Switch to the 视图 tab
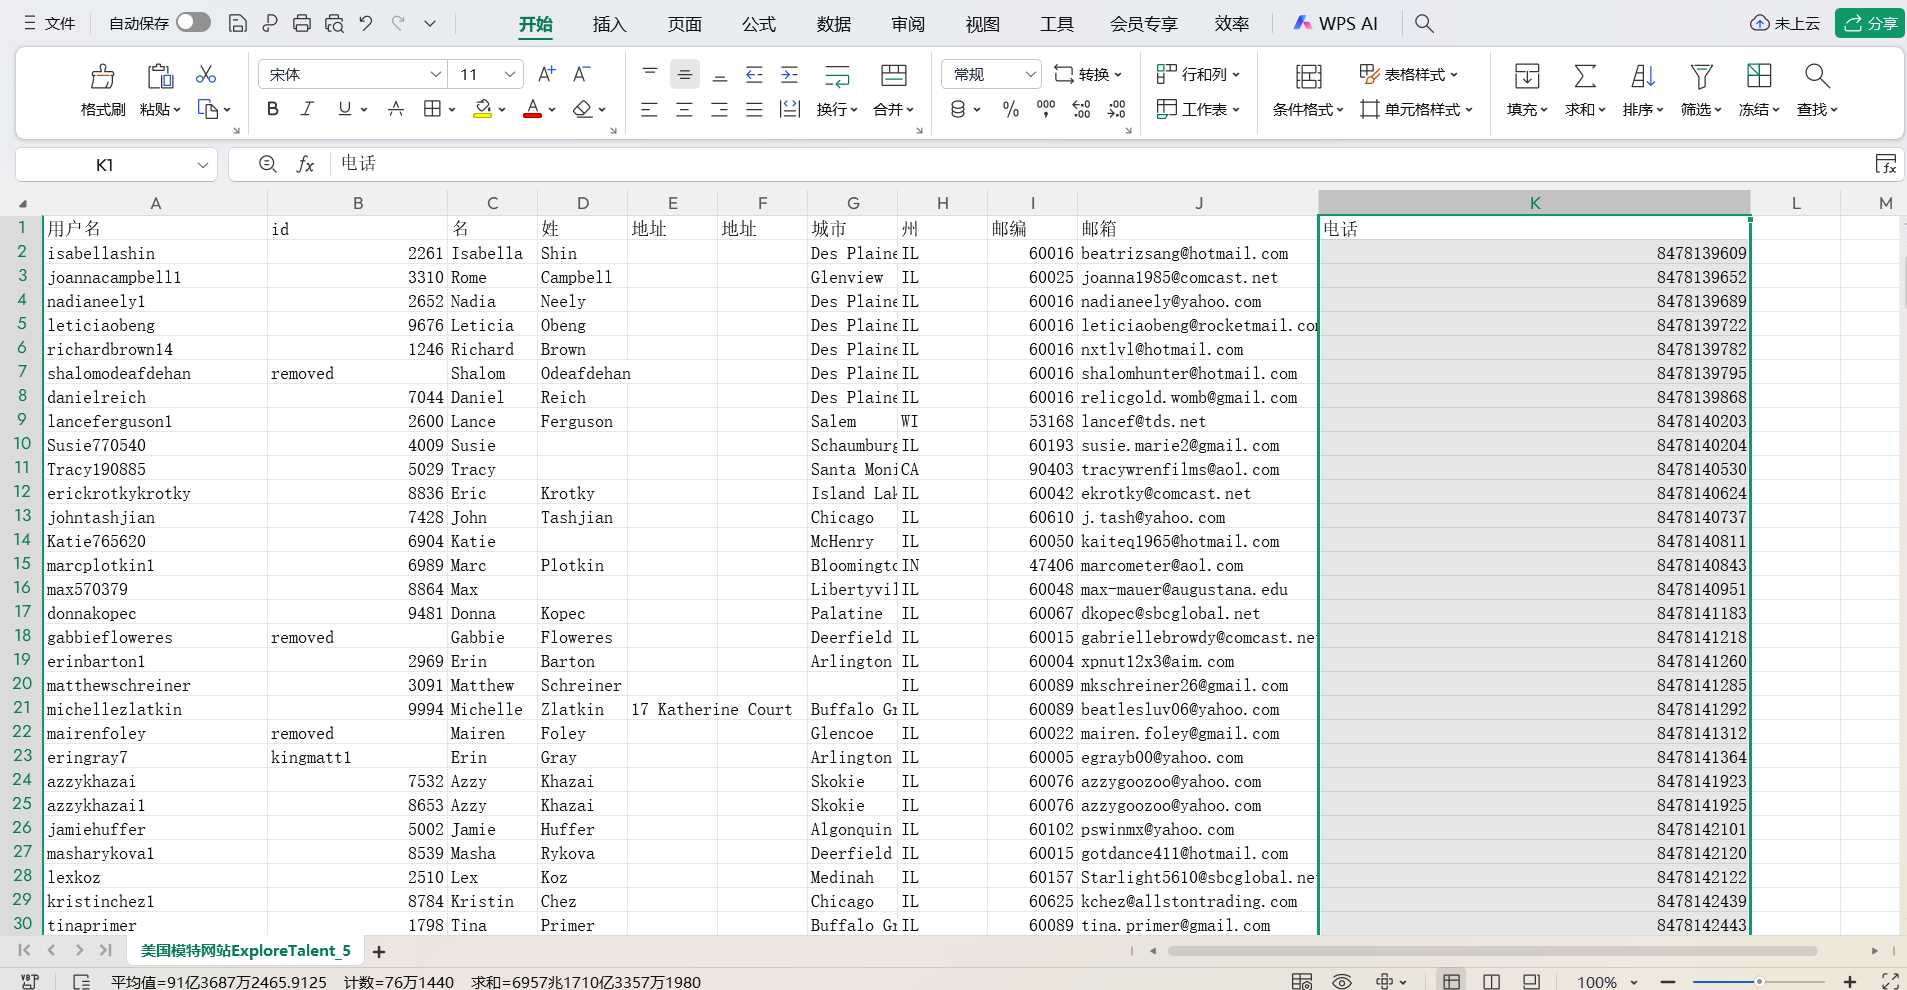 coord(982,23)
